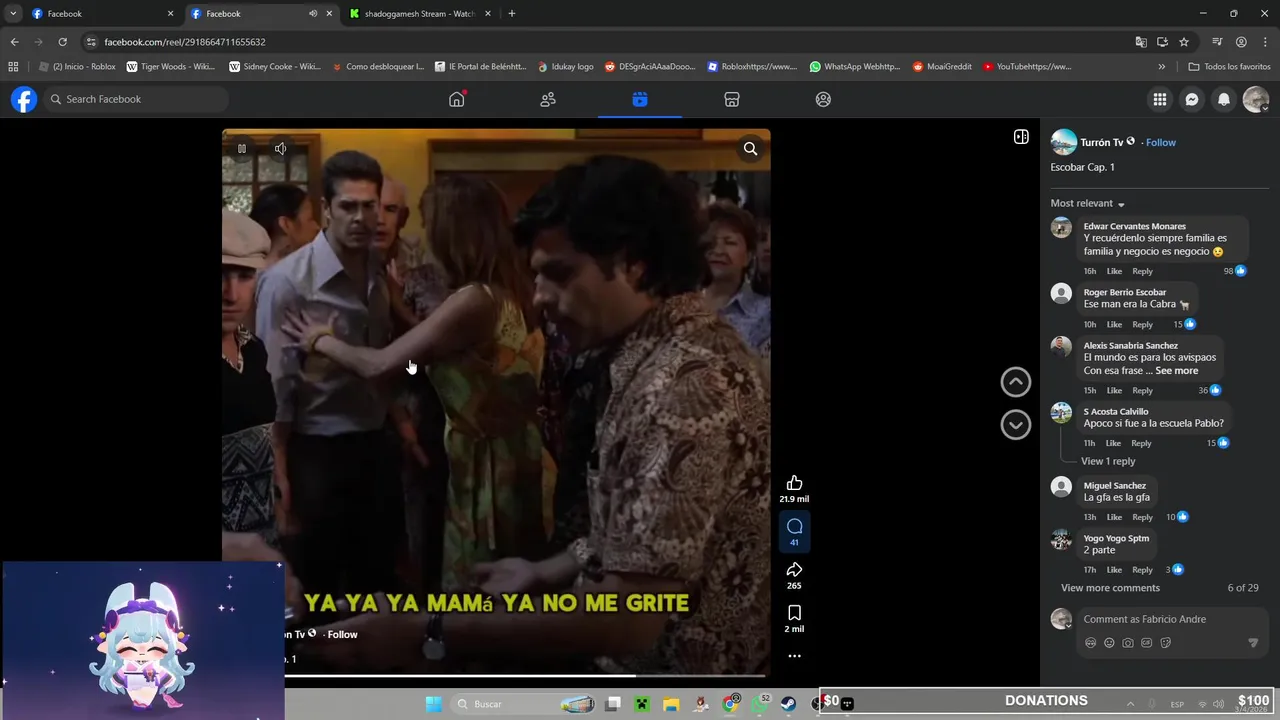Go back in the browser

[14, 42]
